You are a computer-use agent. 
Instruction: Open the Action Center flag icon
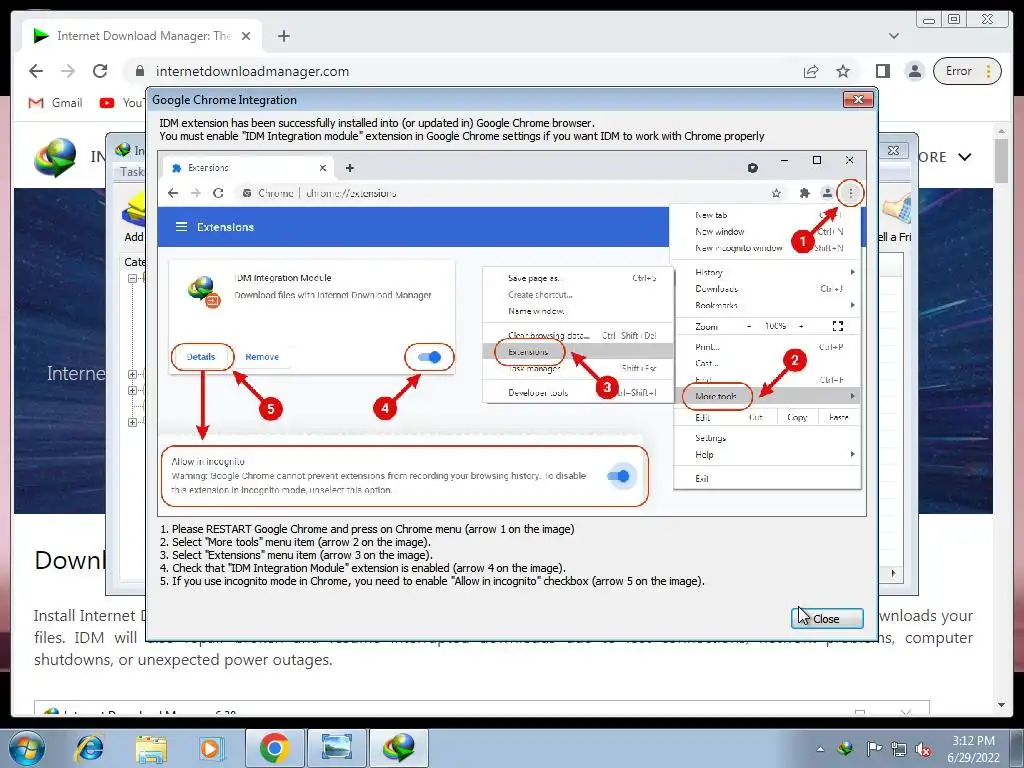[x=874, y=749]
